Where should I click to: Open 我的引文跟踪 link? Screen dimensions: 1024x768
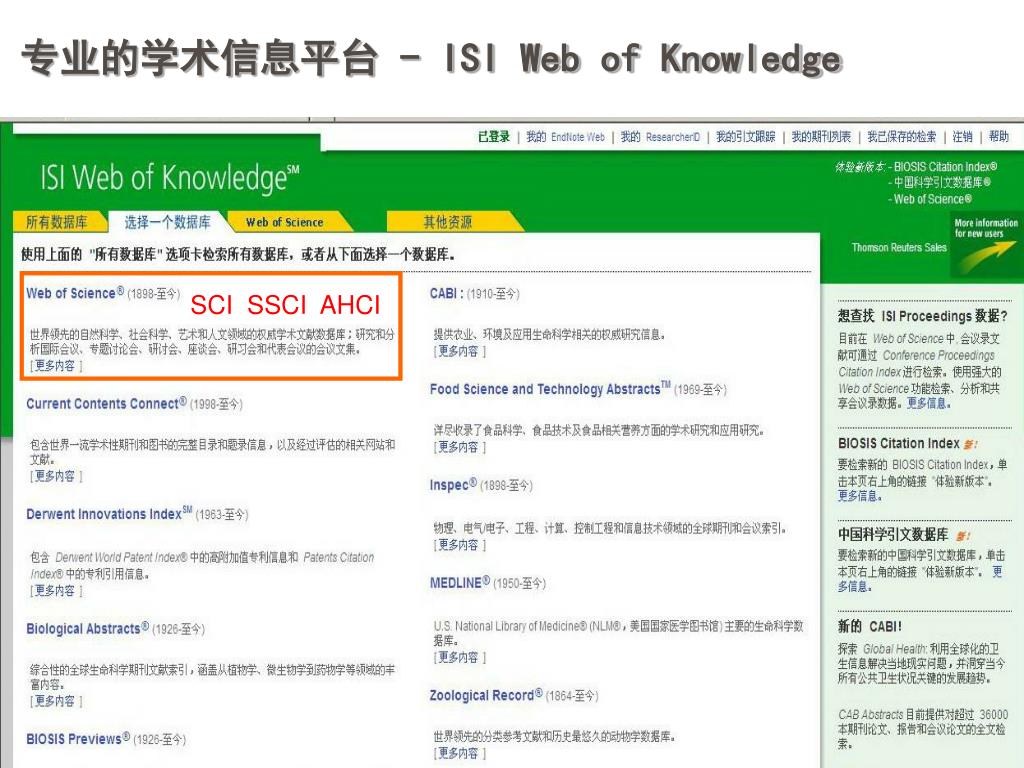click(x=745, y=136)
